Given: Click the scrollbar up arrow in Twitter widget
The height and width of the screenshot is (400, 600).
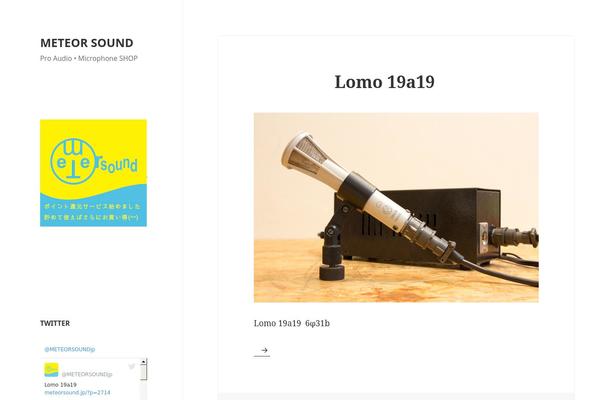Looking at the screenshot, I should point(143,361).
